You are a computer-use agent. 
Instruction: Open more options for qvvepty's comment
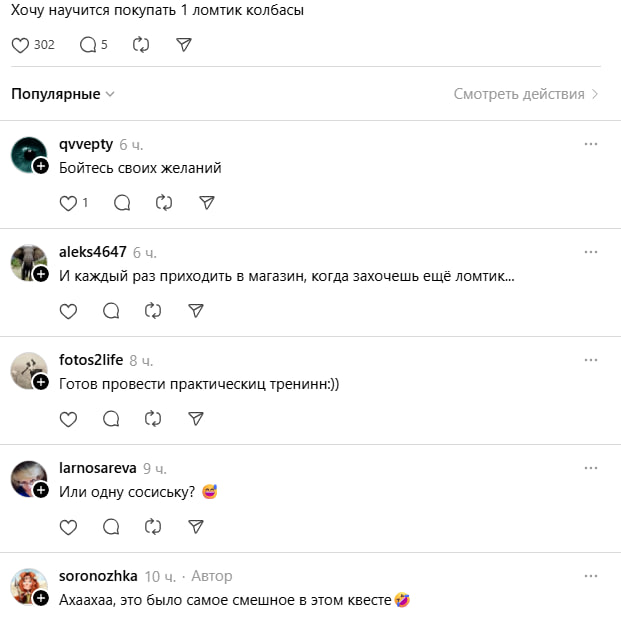click(591, 144)
